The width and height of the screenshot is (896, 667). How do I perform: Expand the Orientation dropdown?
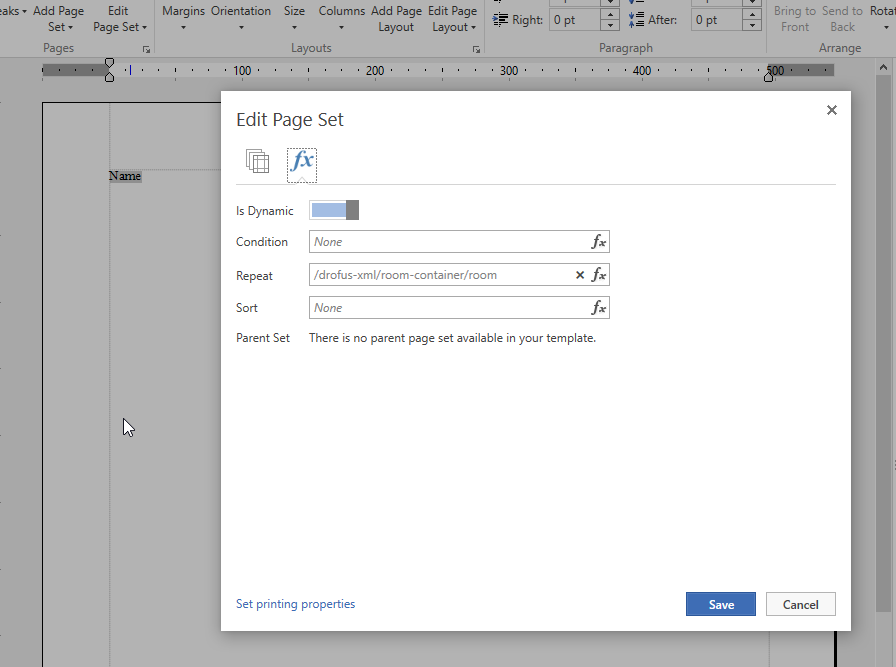tap(241, 18)
